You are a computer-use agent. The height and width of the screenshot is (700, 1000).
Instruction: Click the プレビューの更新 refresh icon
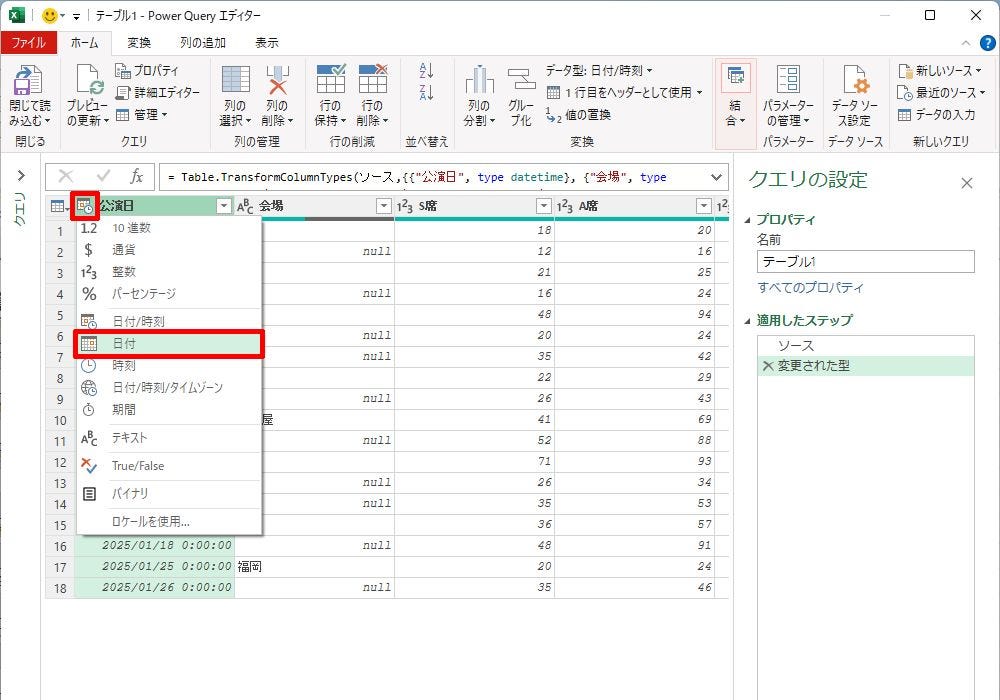click(87, 80)
